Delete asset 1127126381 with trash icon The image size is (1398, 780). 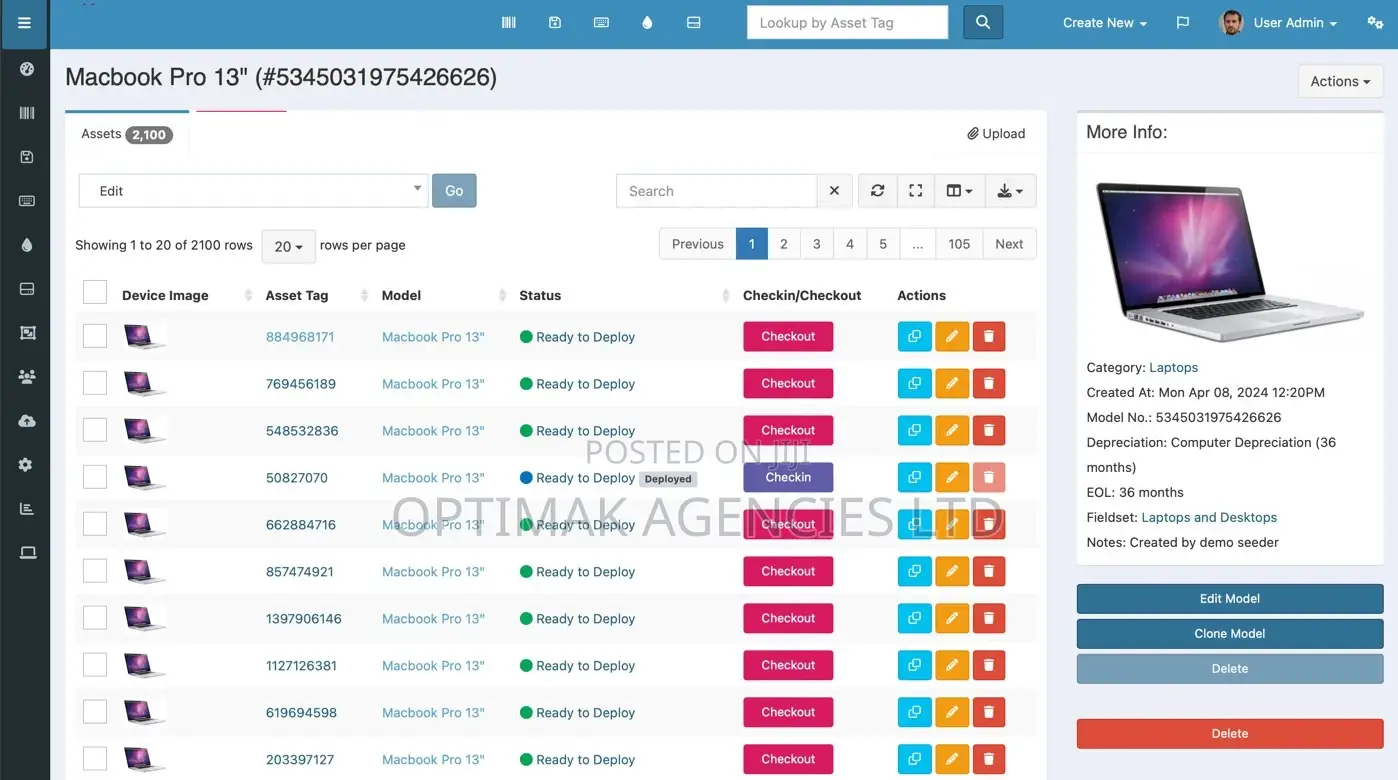pyautogui.click(x=989, y=666)
